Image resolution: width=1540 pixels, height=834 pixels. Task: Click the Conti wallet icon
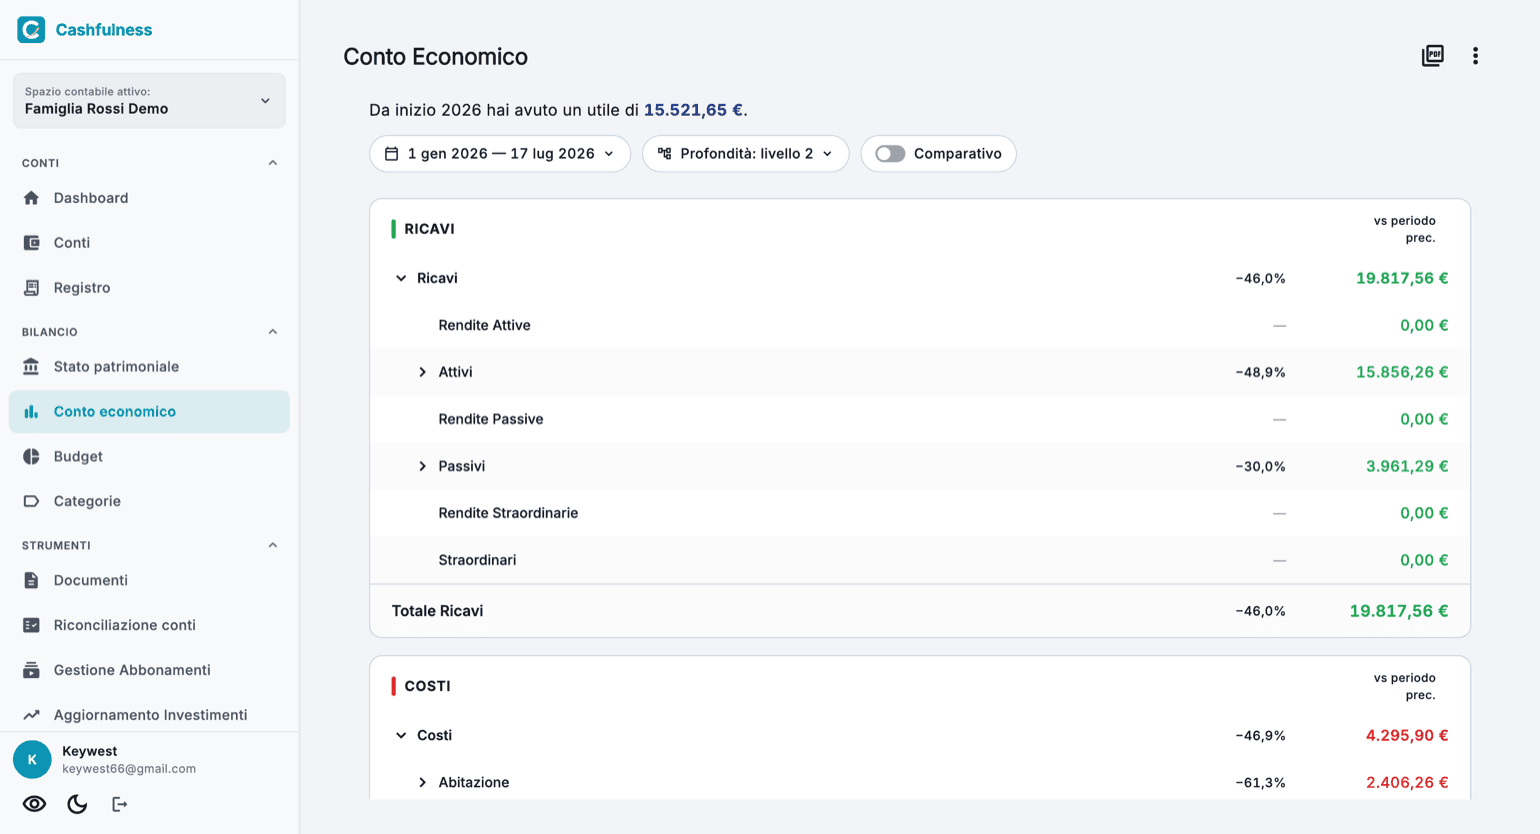(x=31, y=243)
